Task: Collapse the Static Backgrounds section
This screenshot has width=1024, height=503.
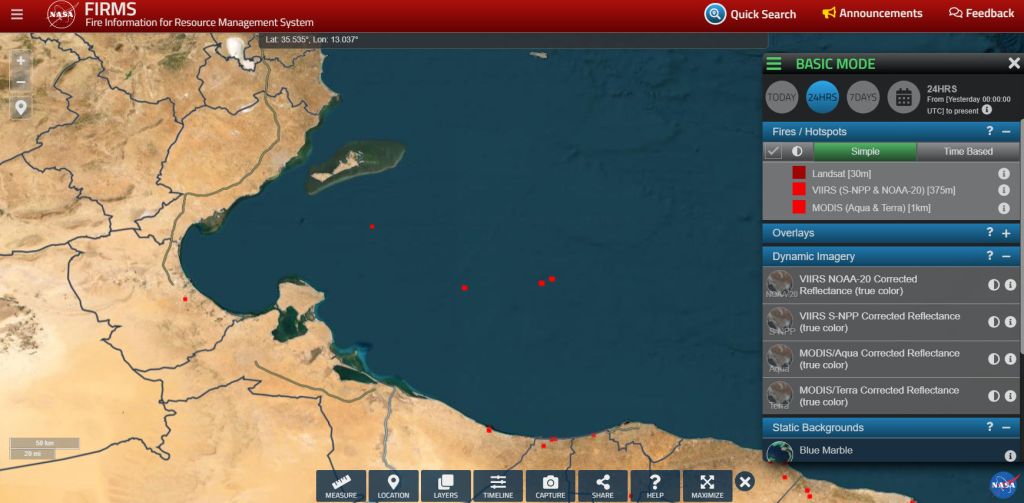Action: click(x=1006, y=428)
